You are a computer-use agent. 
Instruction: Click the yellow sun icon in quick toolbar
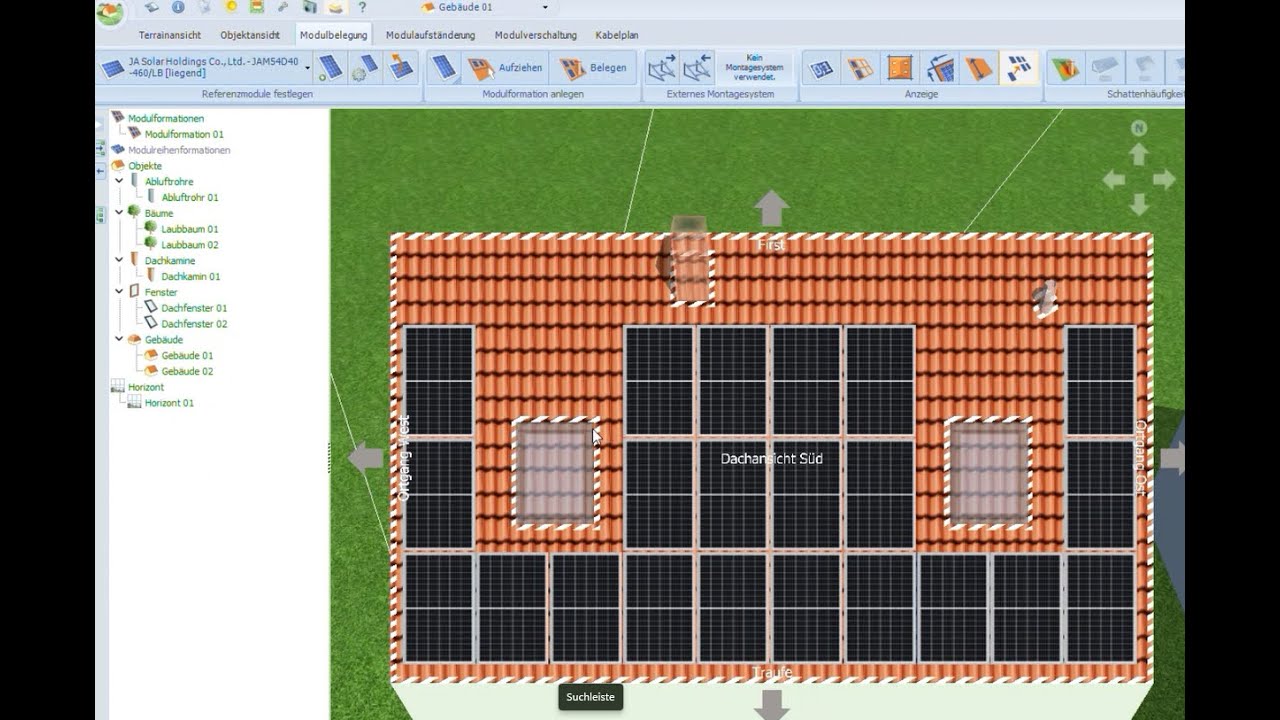[232, 7]
